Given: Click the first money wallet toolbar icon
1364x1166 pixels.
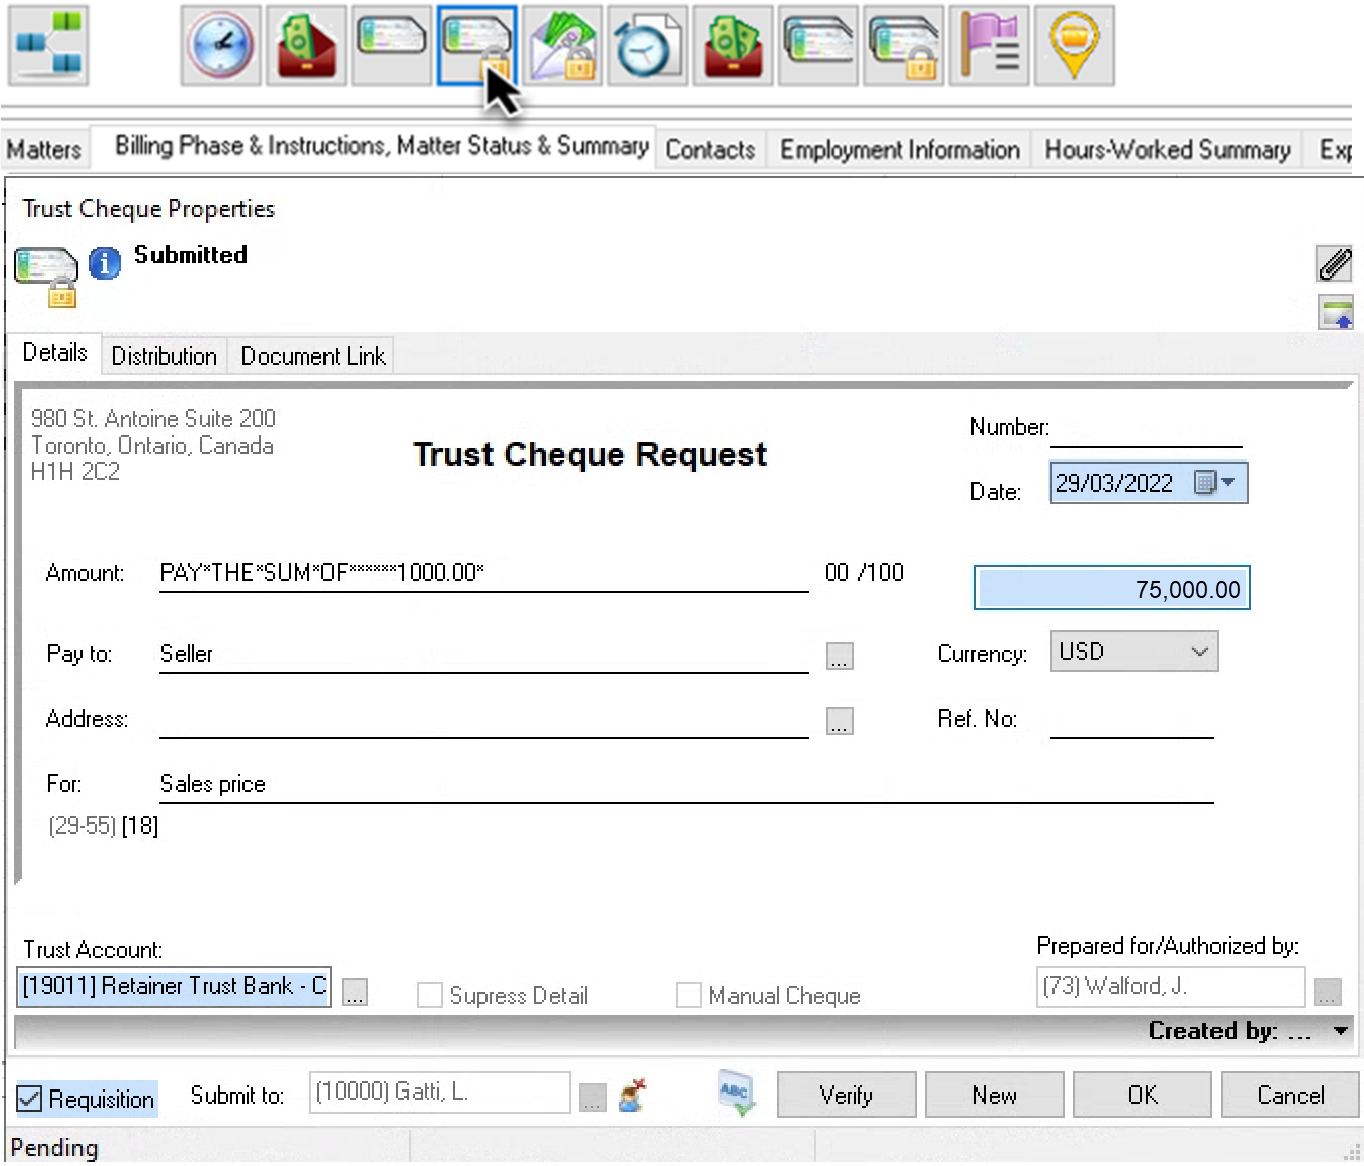Looking at the screenshot, I should (307, 45).
